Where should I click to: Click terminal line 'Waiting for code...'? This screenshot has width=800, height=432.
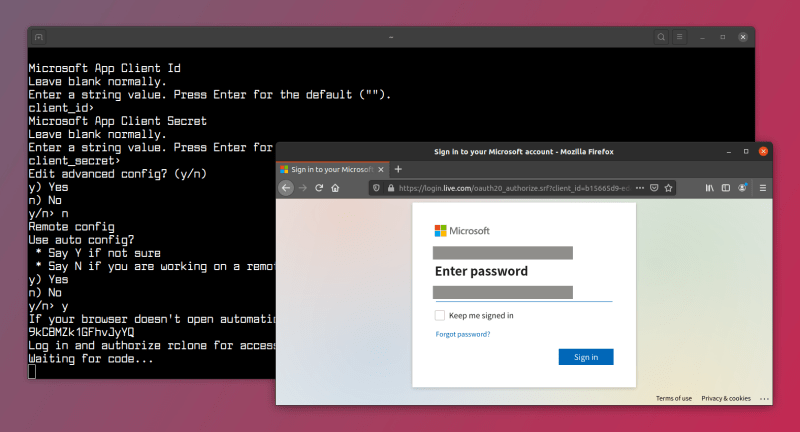(x=91, y=359)
